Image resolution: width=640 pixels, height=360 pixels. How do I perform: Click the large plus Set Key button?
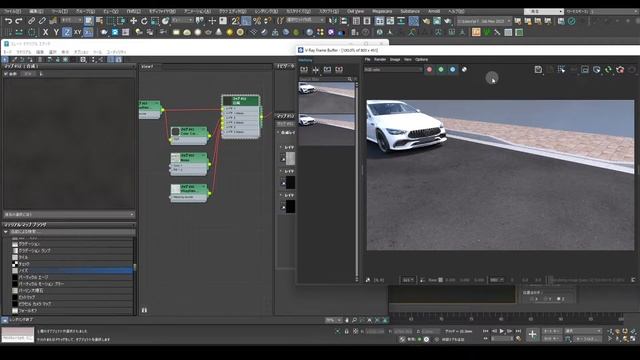click(532, 335)
